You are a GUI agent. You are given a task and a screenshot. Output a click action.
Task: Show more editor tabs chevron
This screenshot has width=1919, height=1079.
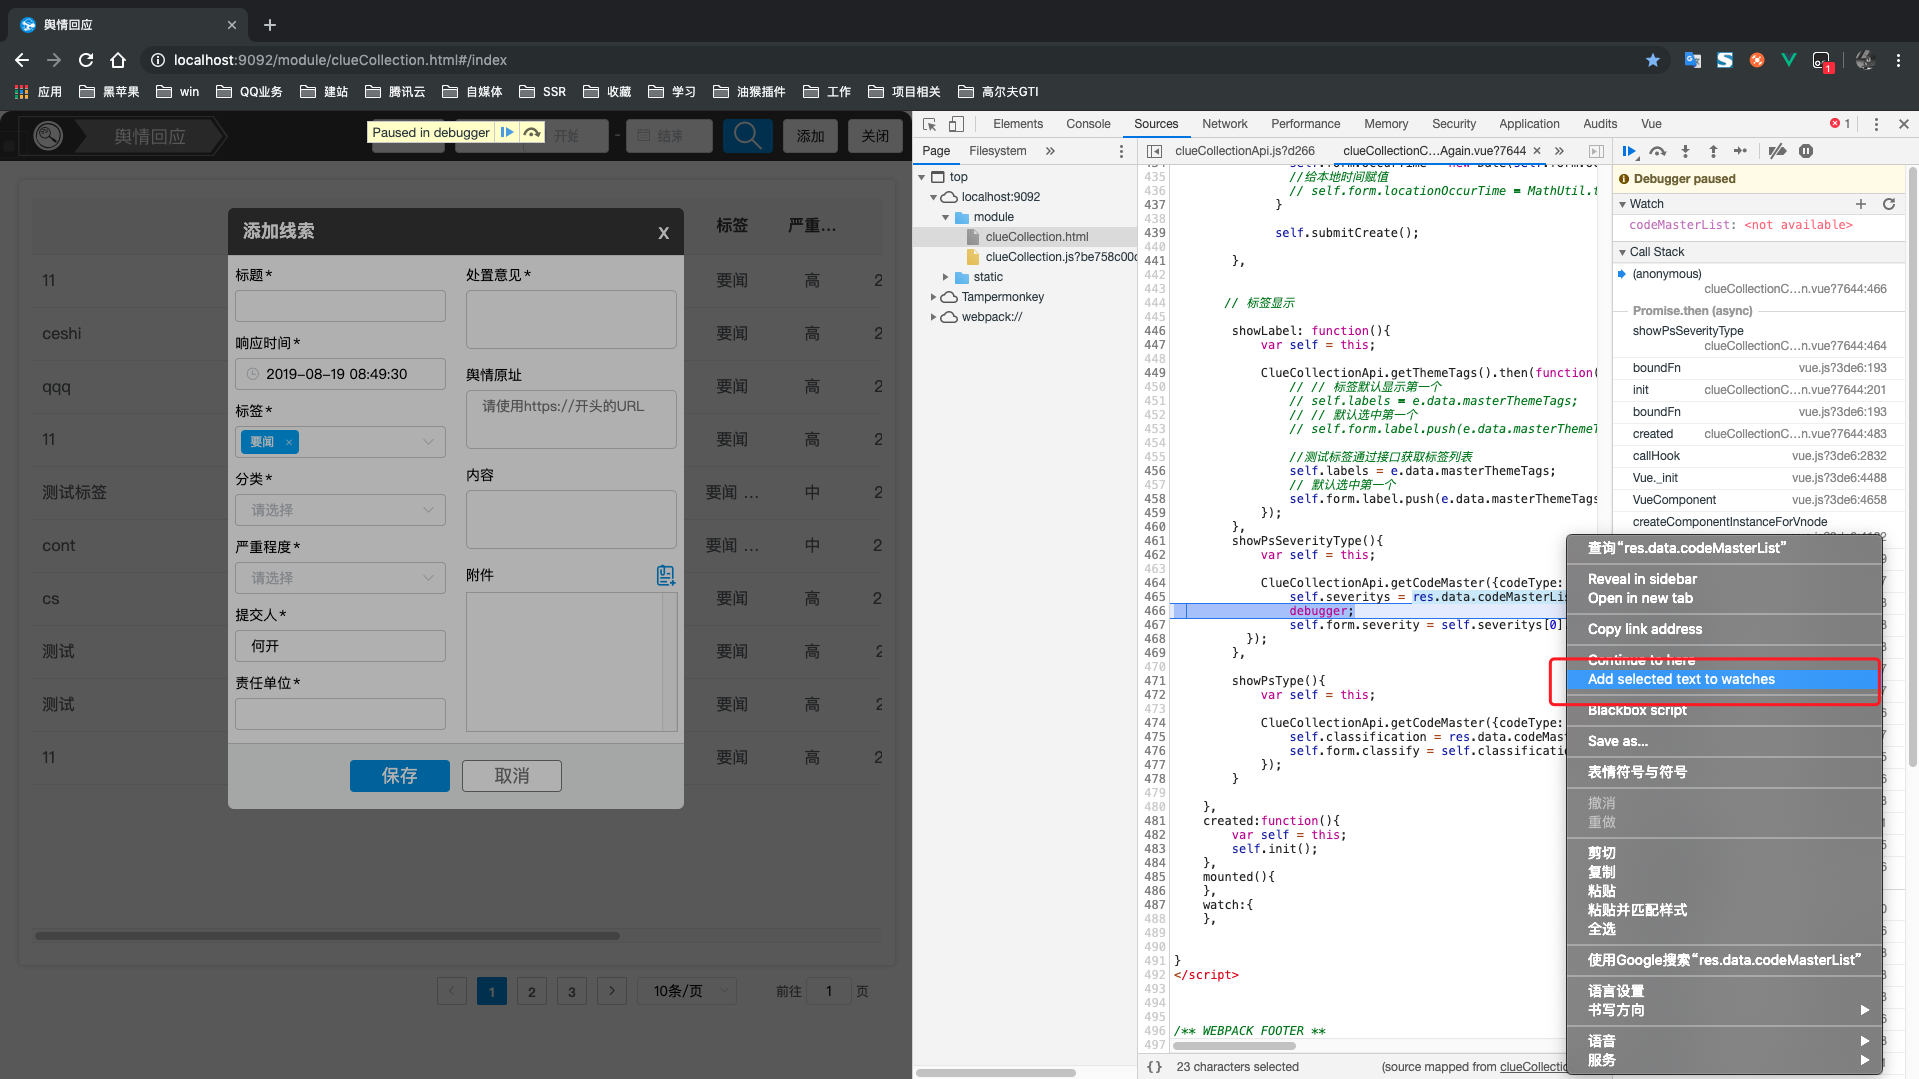(1559, 151)
